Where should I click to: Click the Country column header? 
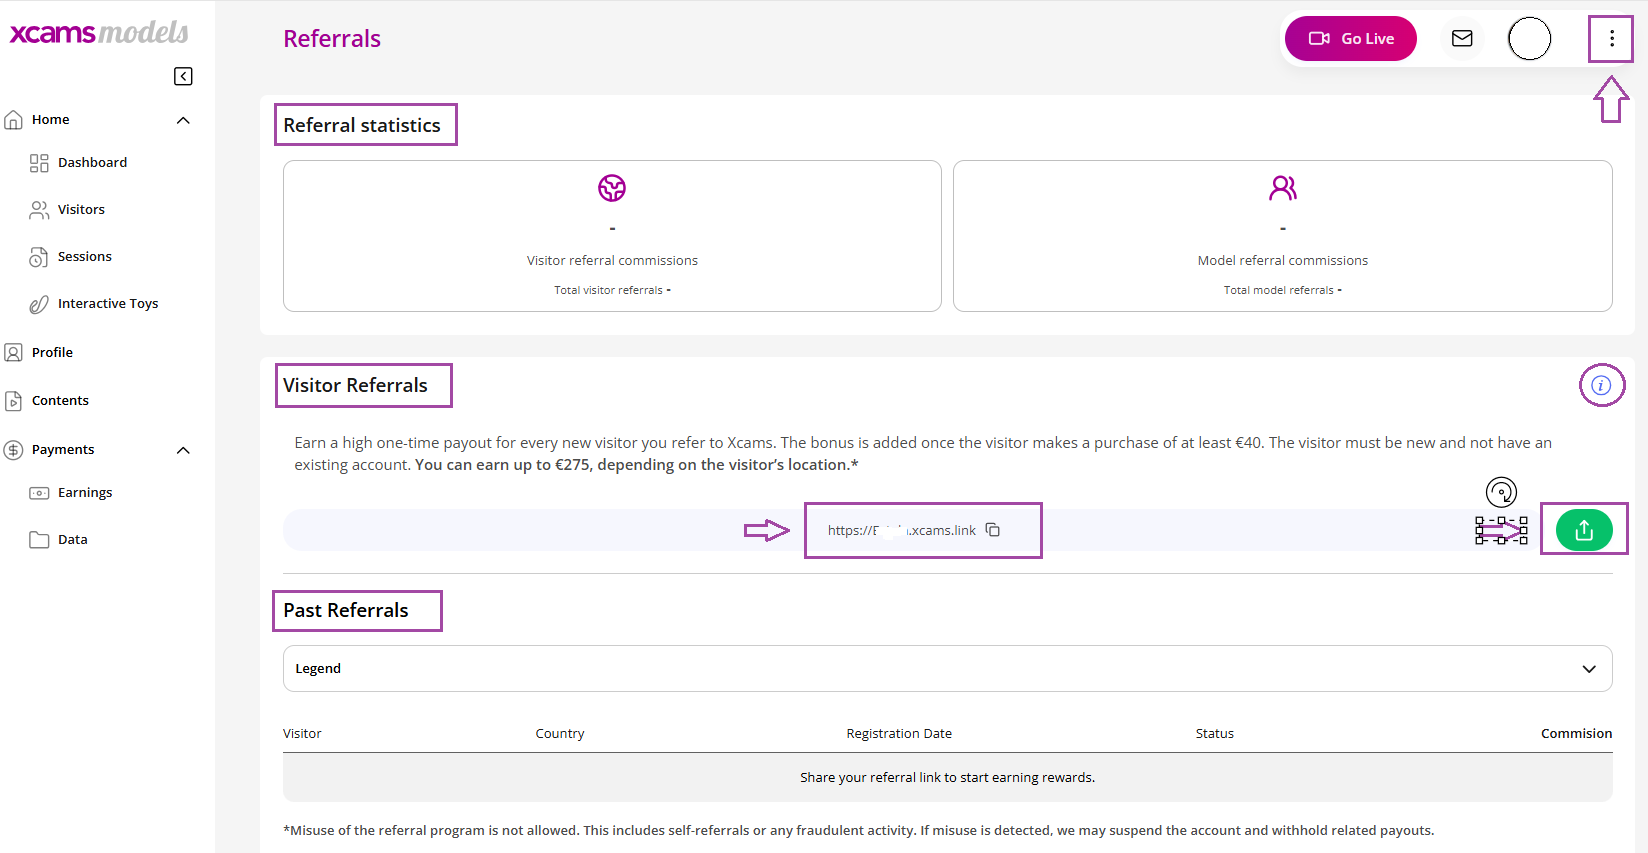click(559, 733)
